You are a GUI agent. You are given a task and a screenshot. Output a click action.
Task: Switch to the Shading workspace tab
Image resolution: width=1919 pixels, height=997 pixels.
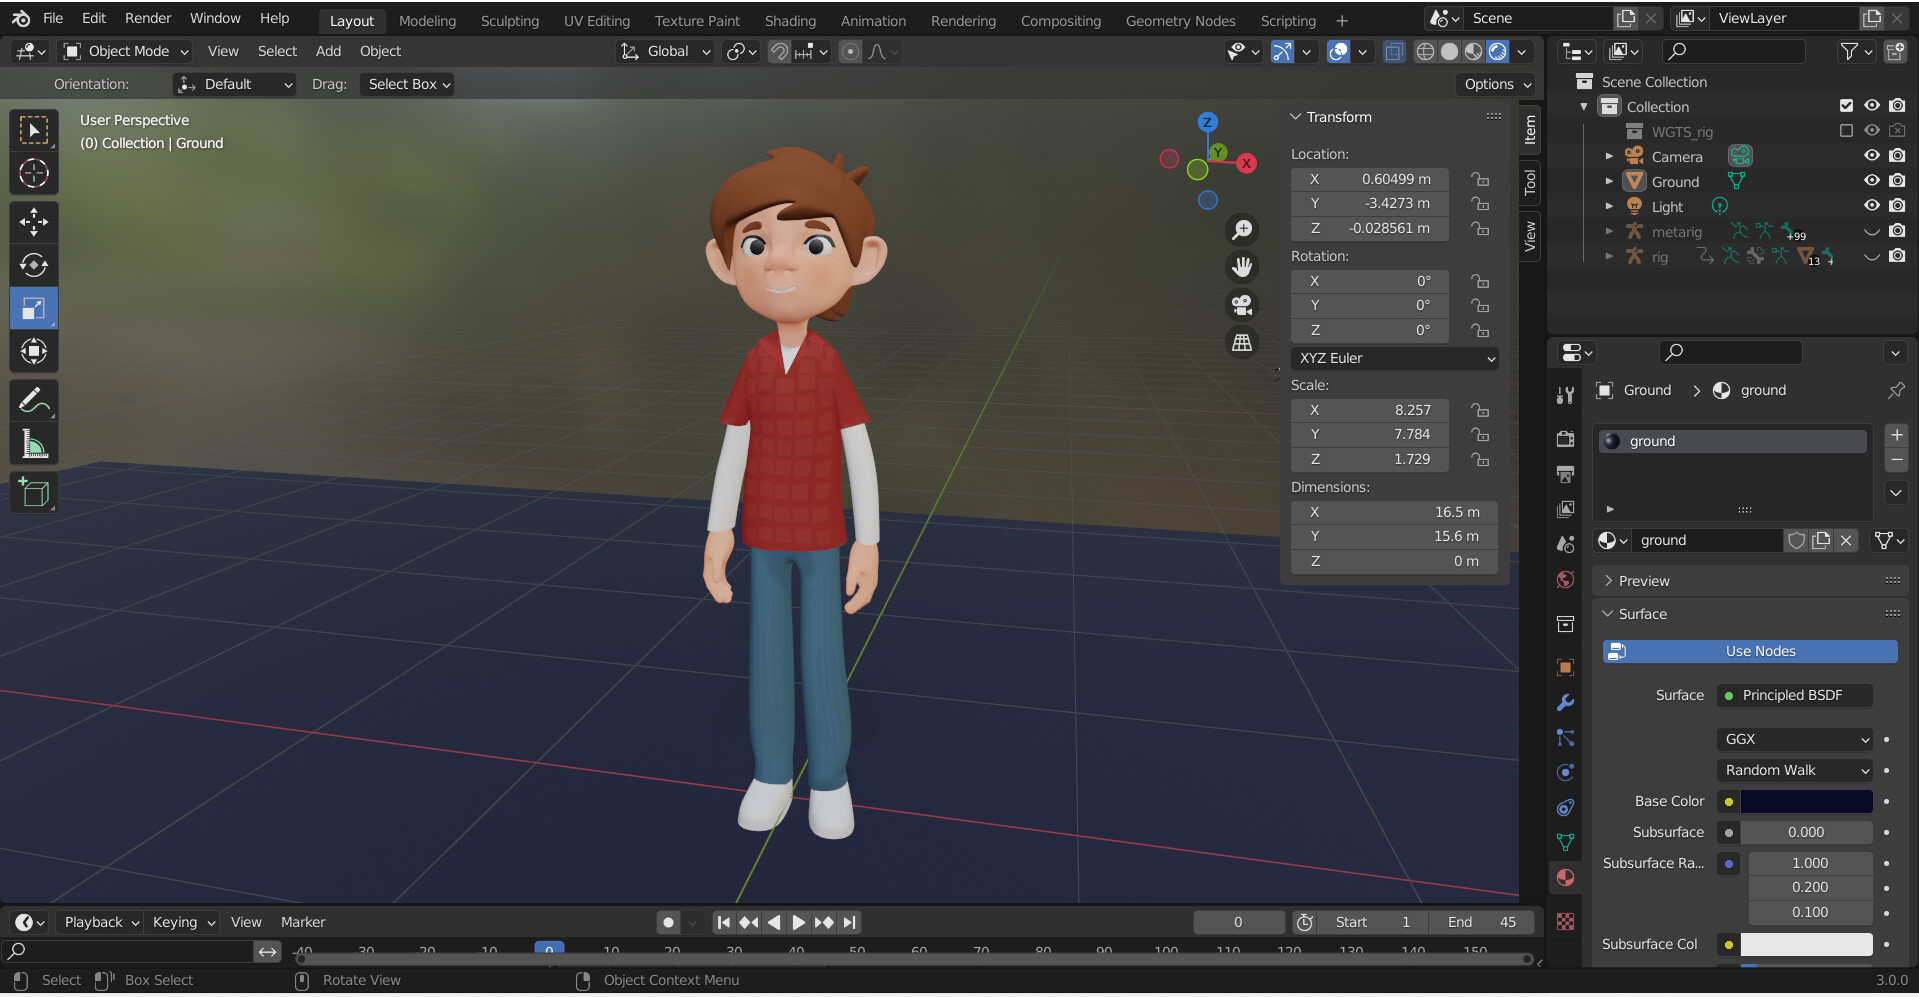coord(790,20)
